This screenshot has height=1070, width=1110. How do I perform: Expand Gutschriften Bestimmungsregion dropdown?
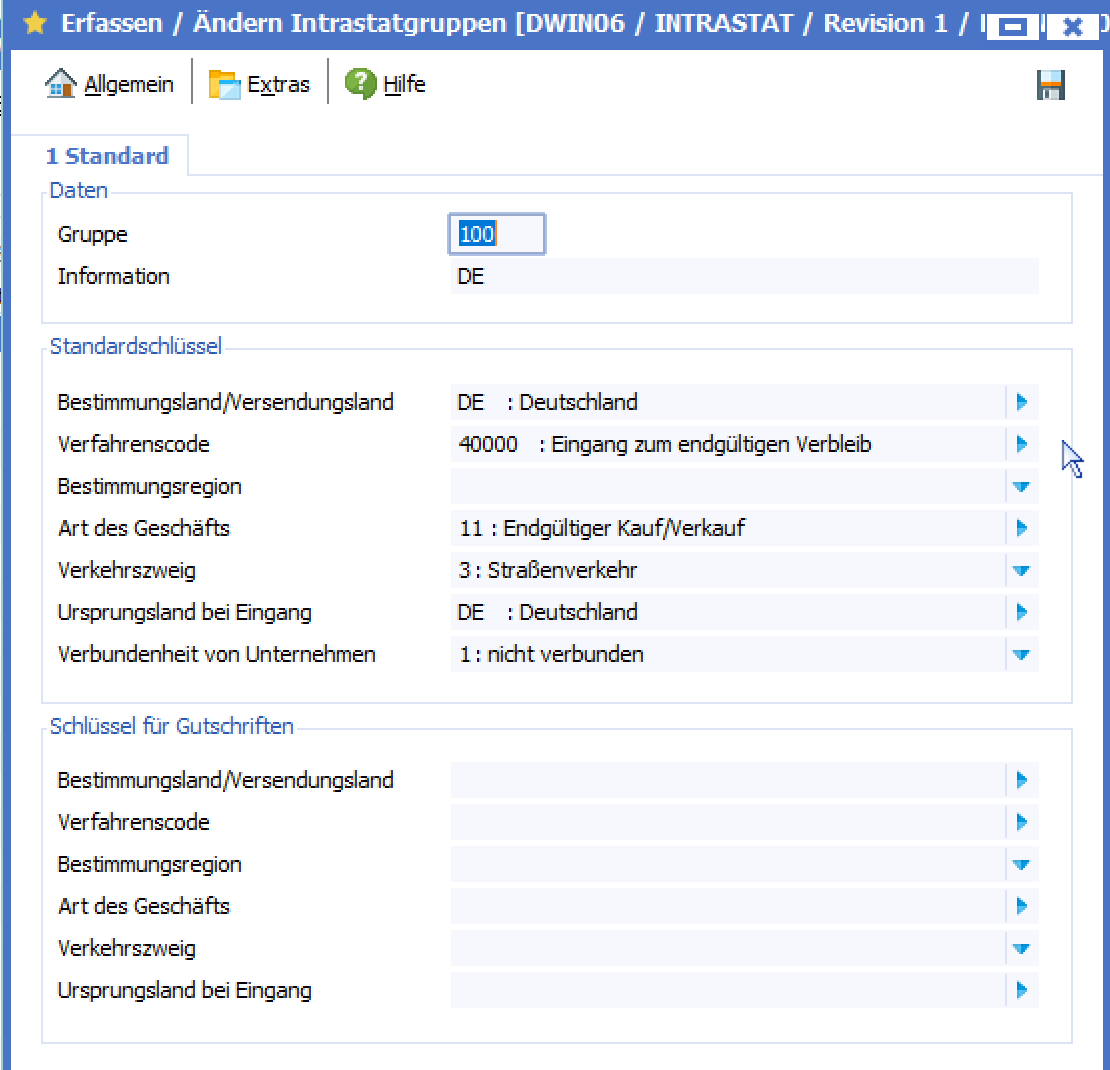(x=1022, y=865)
